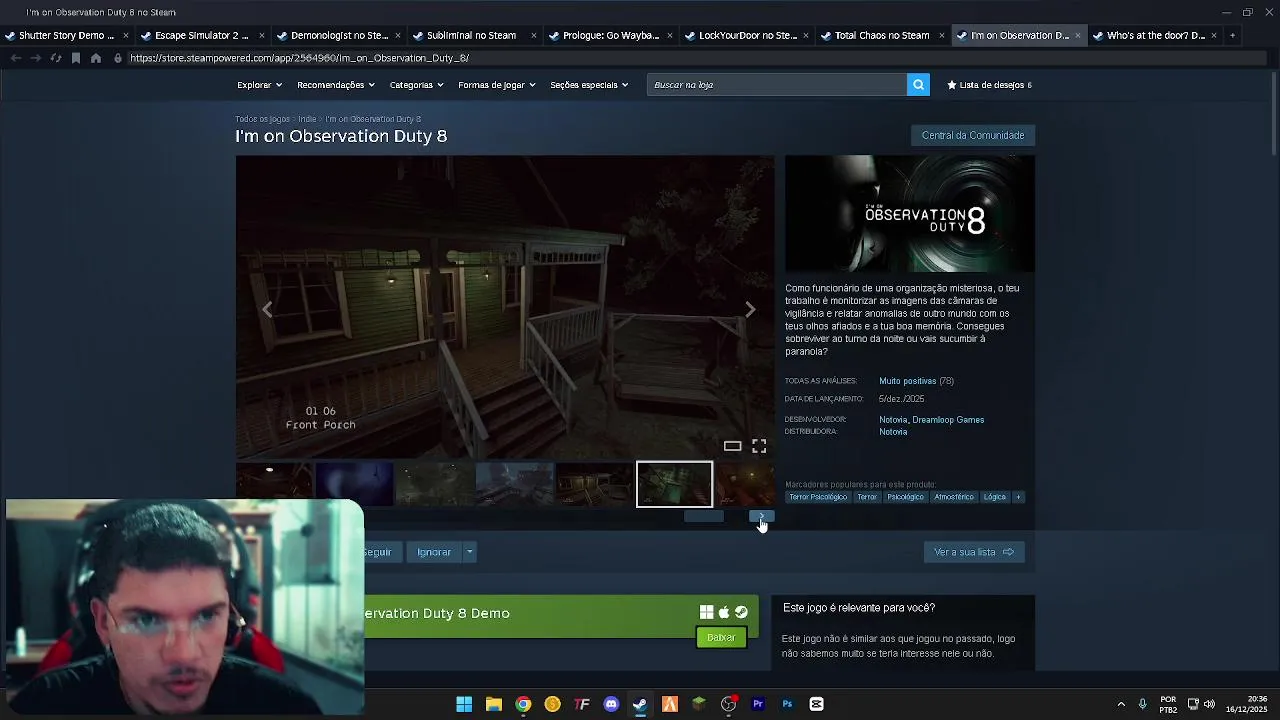Open Minecraft block icon on taskbar
This screenshot has height=720, width=1280.
699,704
